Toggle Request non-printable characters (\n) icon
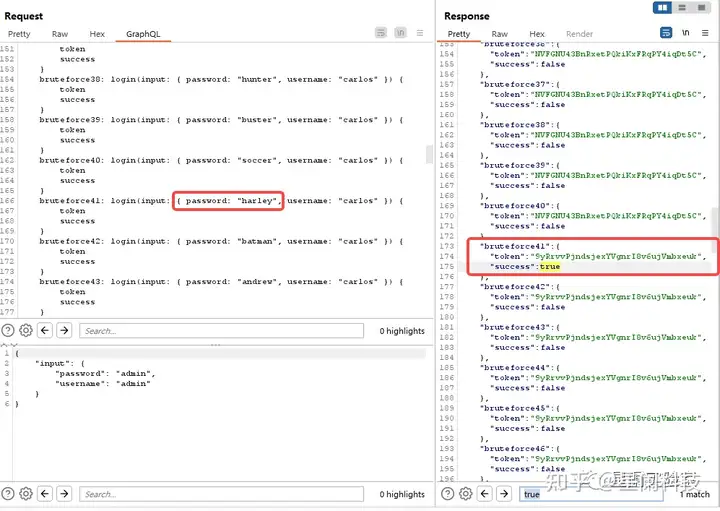The width and height of the screenshot is (720, 511). pos(400,33)
